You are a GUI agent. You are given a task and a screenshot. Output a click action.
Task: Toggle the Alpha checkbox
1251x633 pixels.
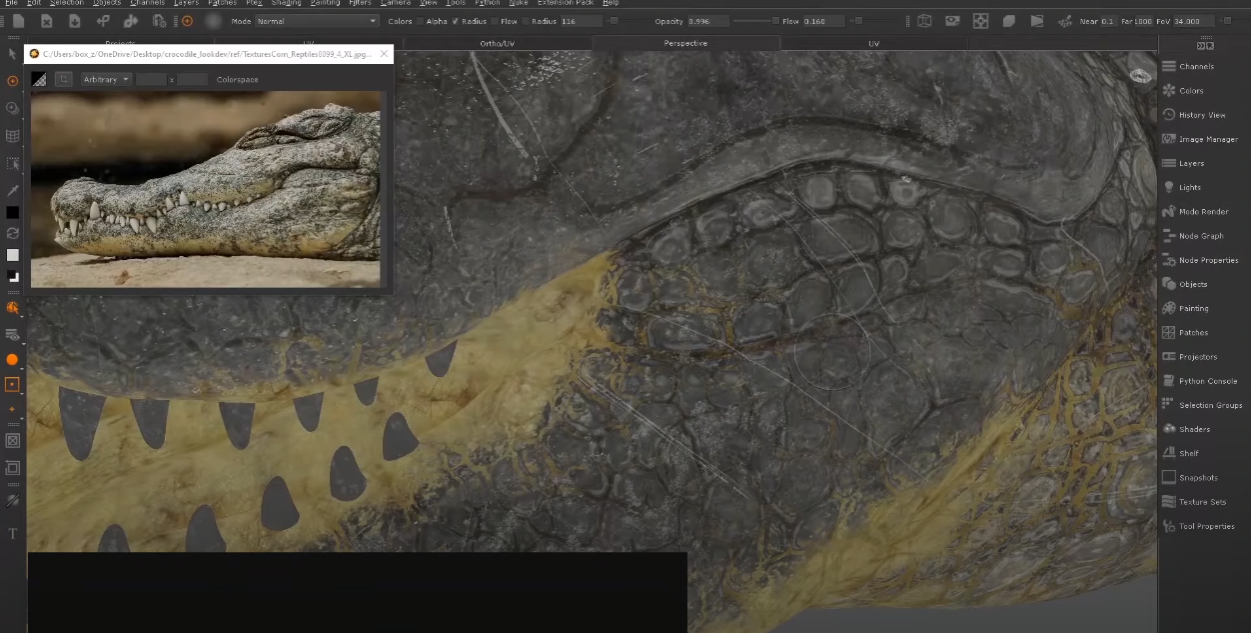pos(420,21)
